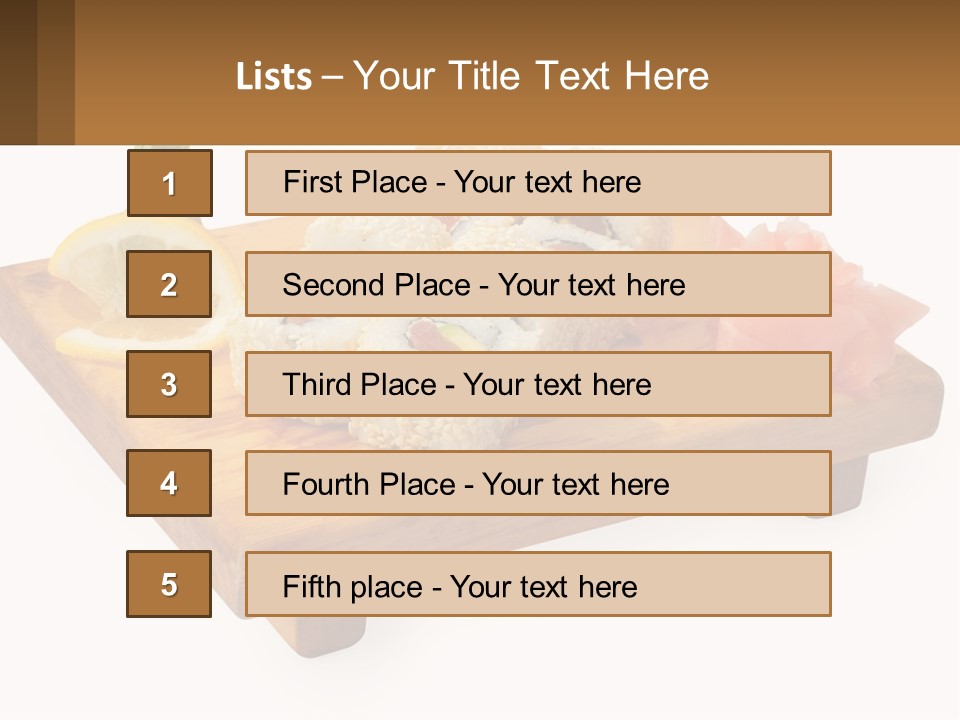Image resolution: width=960 pixels, height=720 pixels.
Task: Click the Second Place text bar
Action: point(538,284)
